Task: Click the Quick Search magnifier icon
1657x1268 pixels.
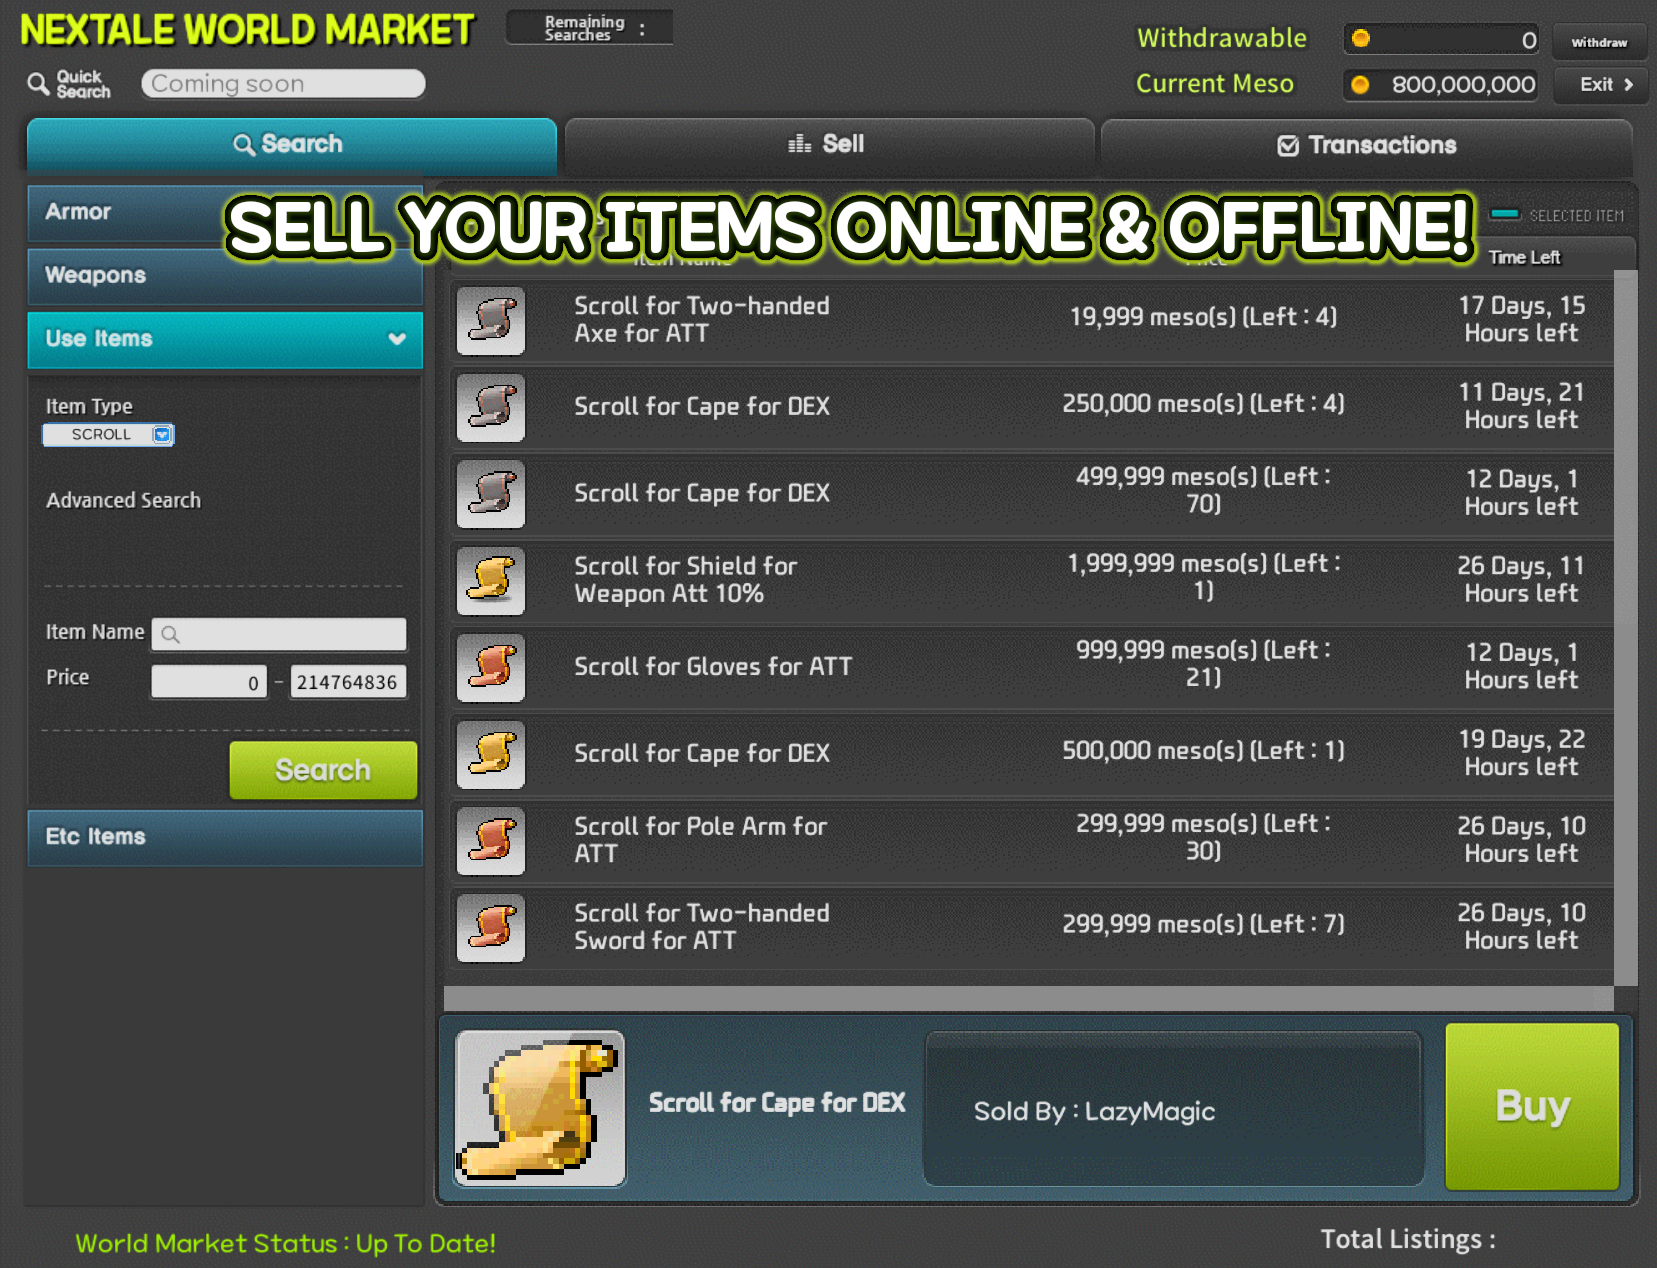Action: pos(38,84)
